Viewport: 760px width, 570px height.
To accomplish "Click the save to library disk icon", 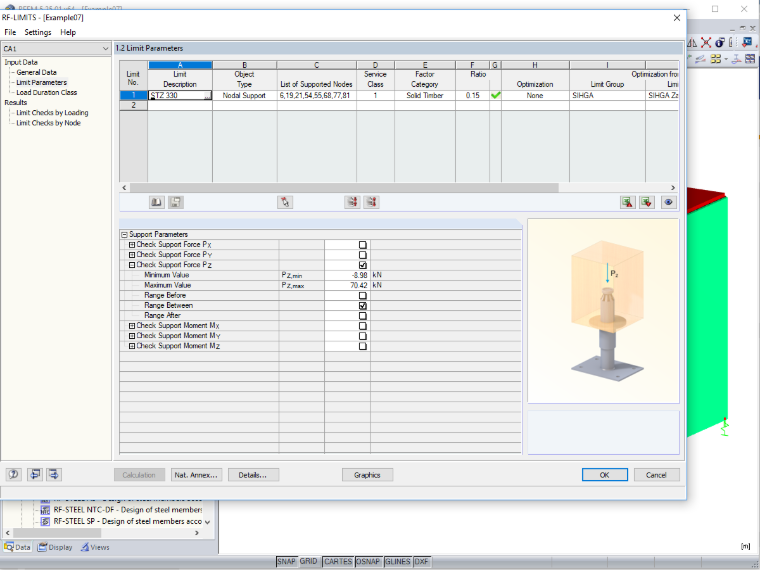I will pos(175,202).
